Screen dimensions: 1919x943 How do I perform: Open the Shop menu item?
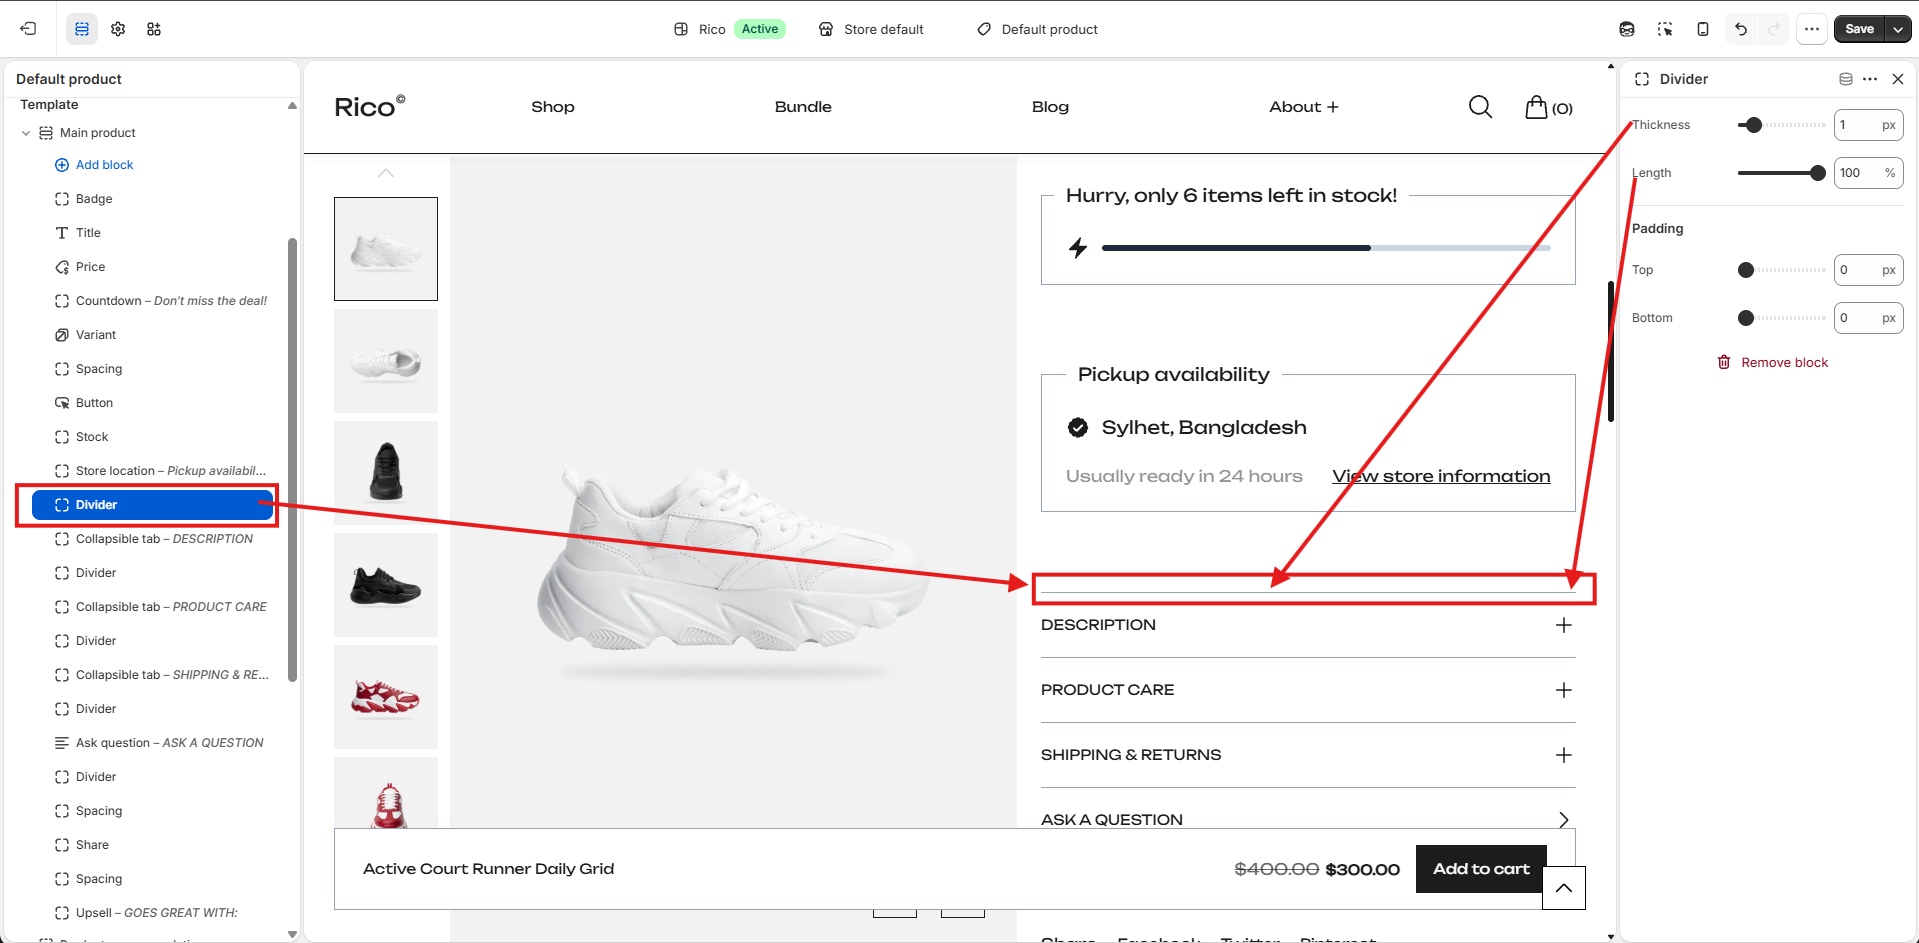[x=553, y=107]
